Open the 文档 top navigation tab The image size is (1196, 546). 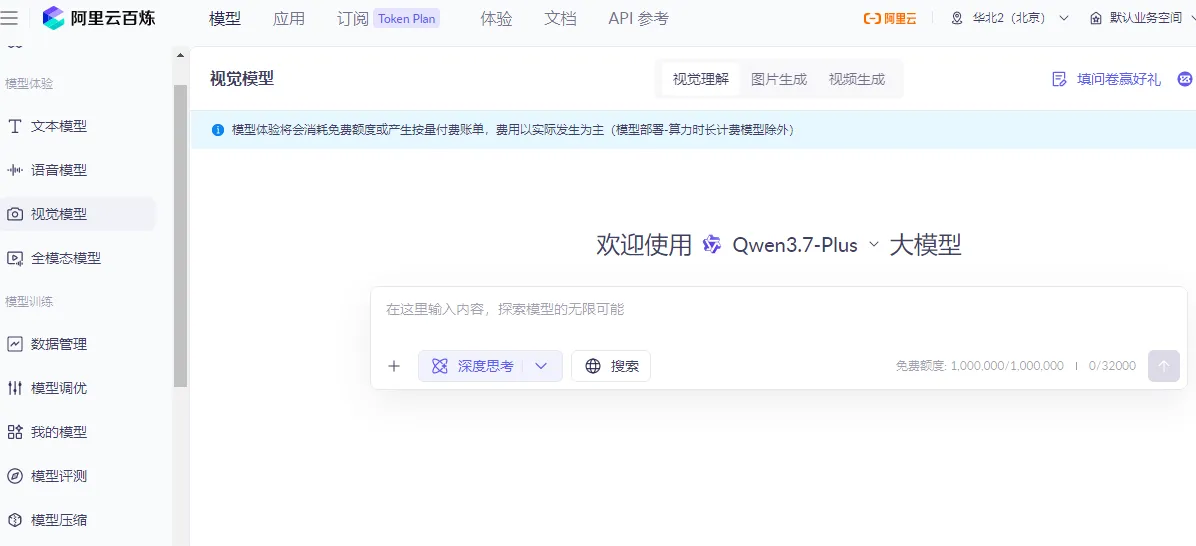tap(560, 18)
